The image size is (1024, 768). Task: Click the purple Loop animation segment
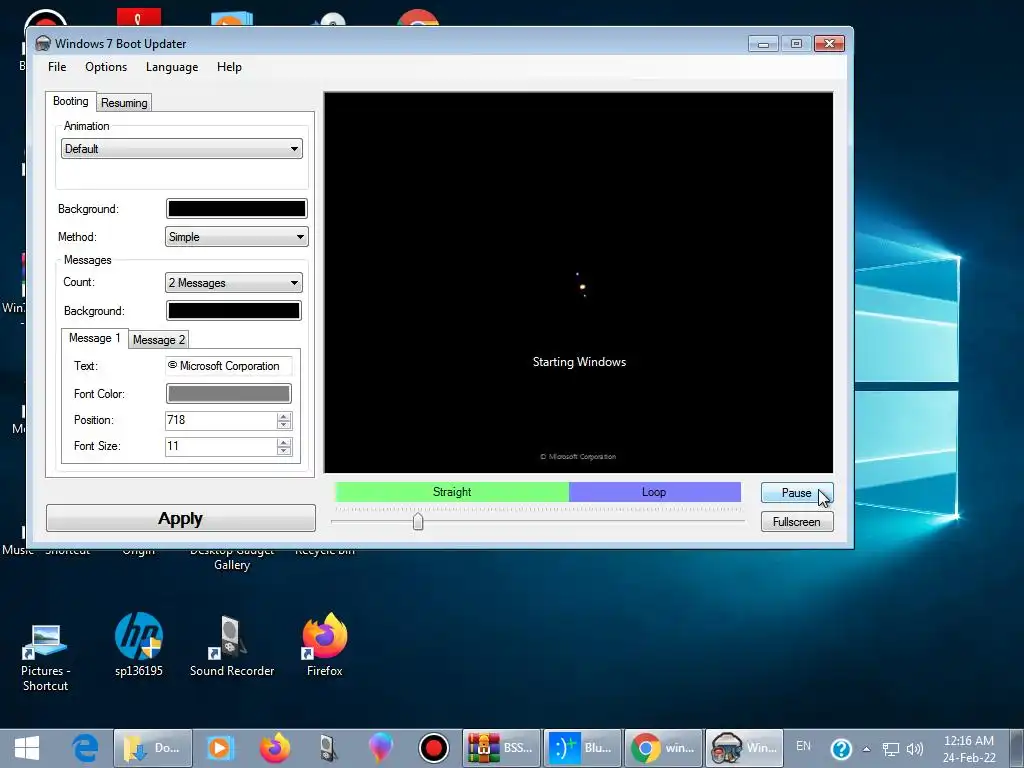pos(654,492)
